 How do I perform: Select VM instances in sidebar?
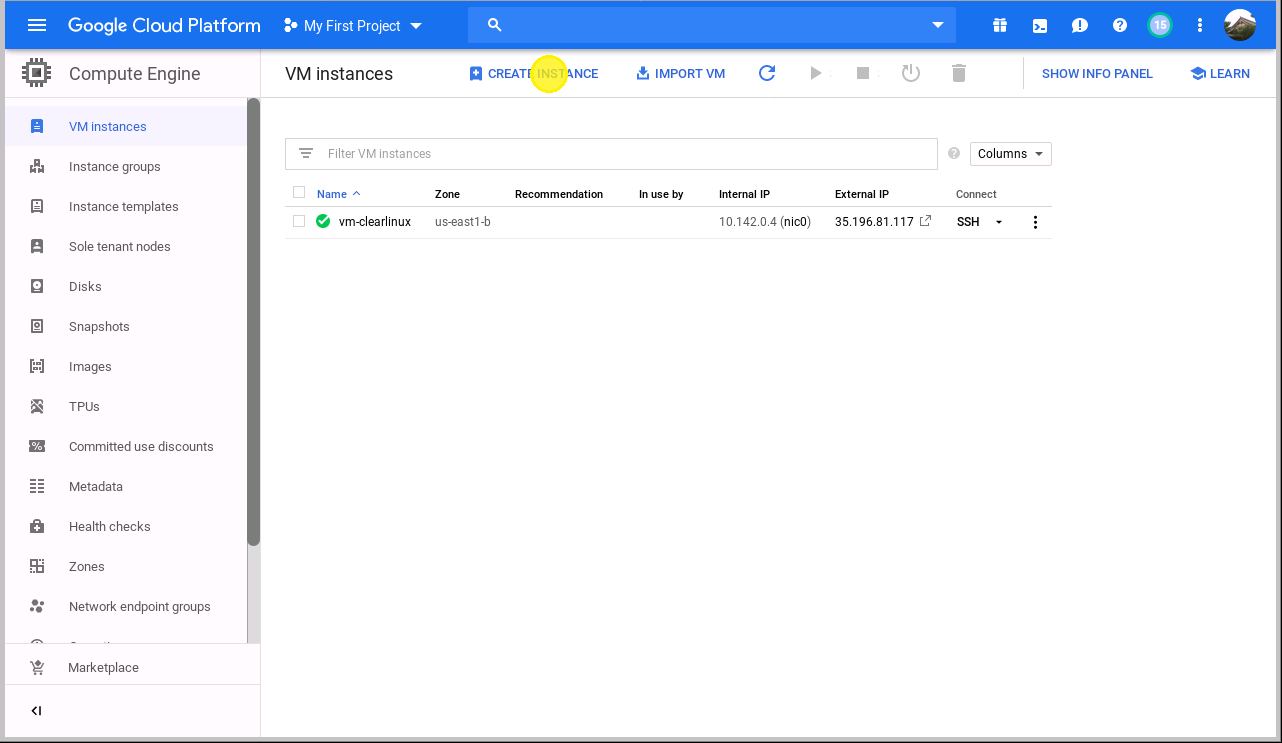[125, 126]
